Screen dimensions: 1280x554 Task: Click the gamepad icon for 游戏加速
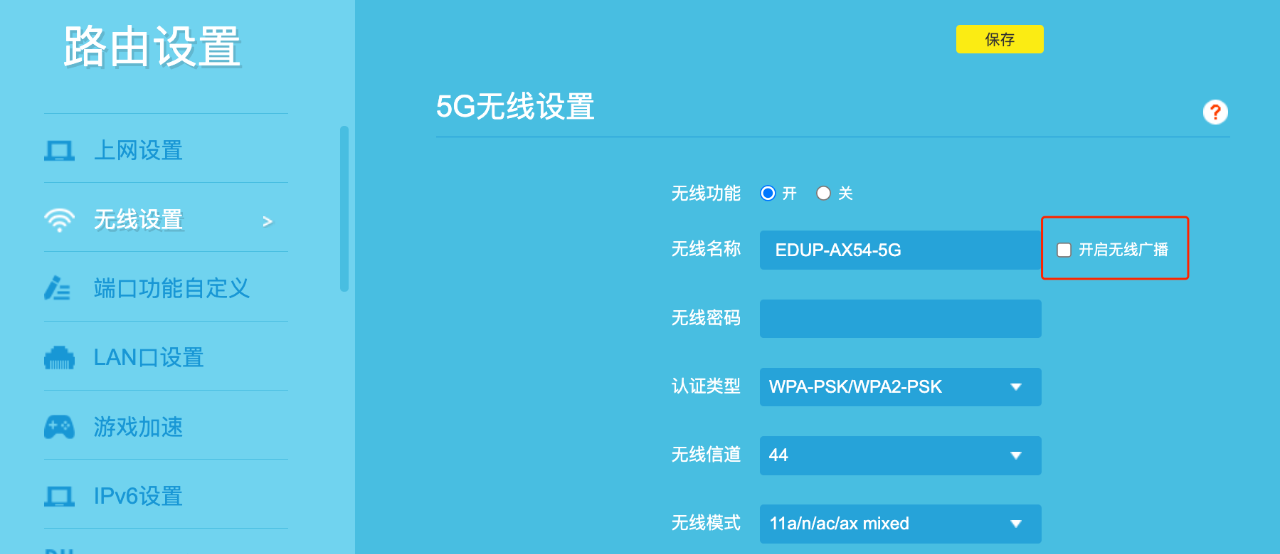(59, 427)
